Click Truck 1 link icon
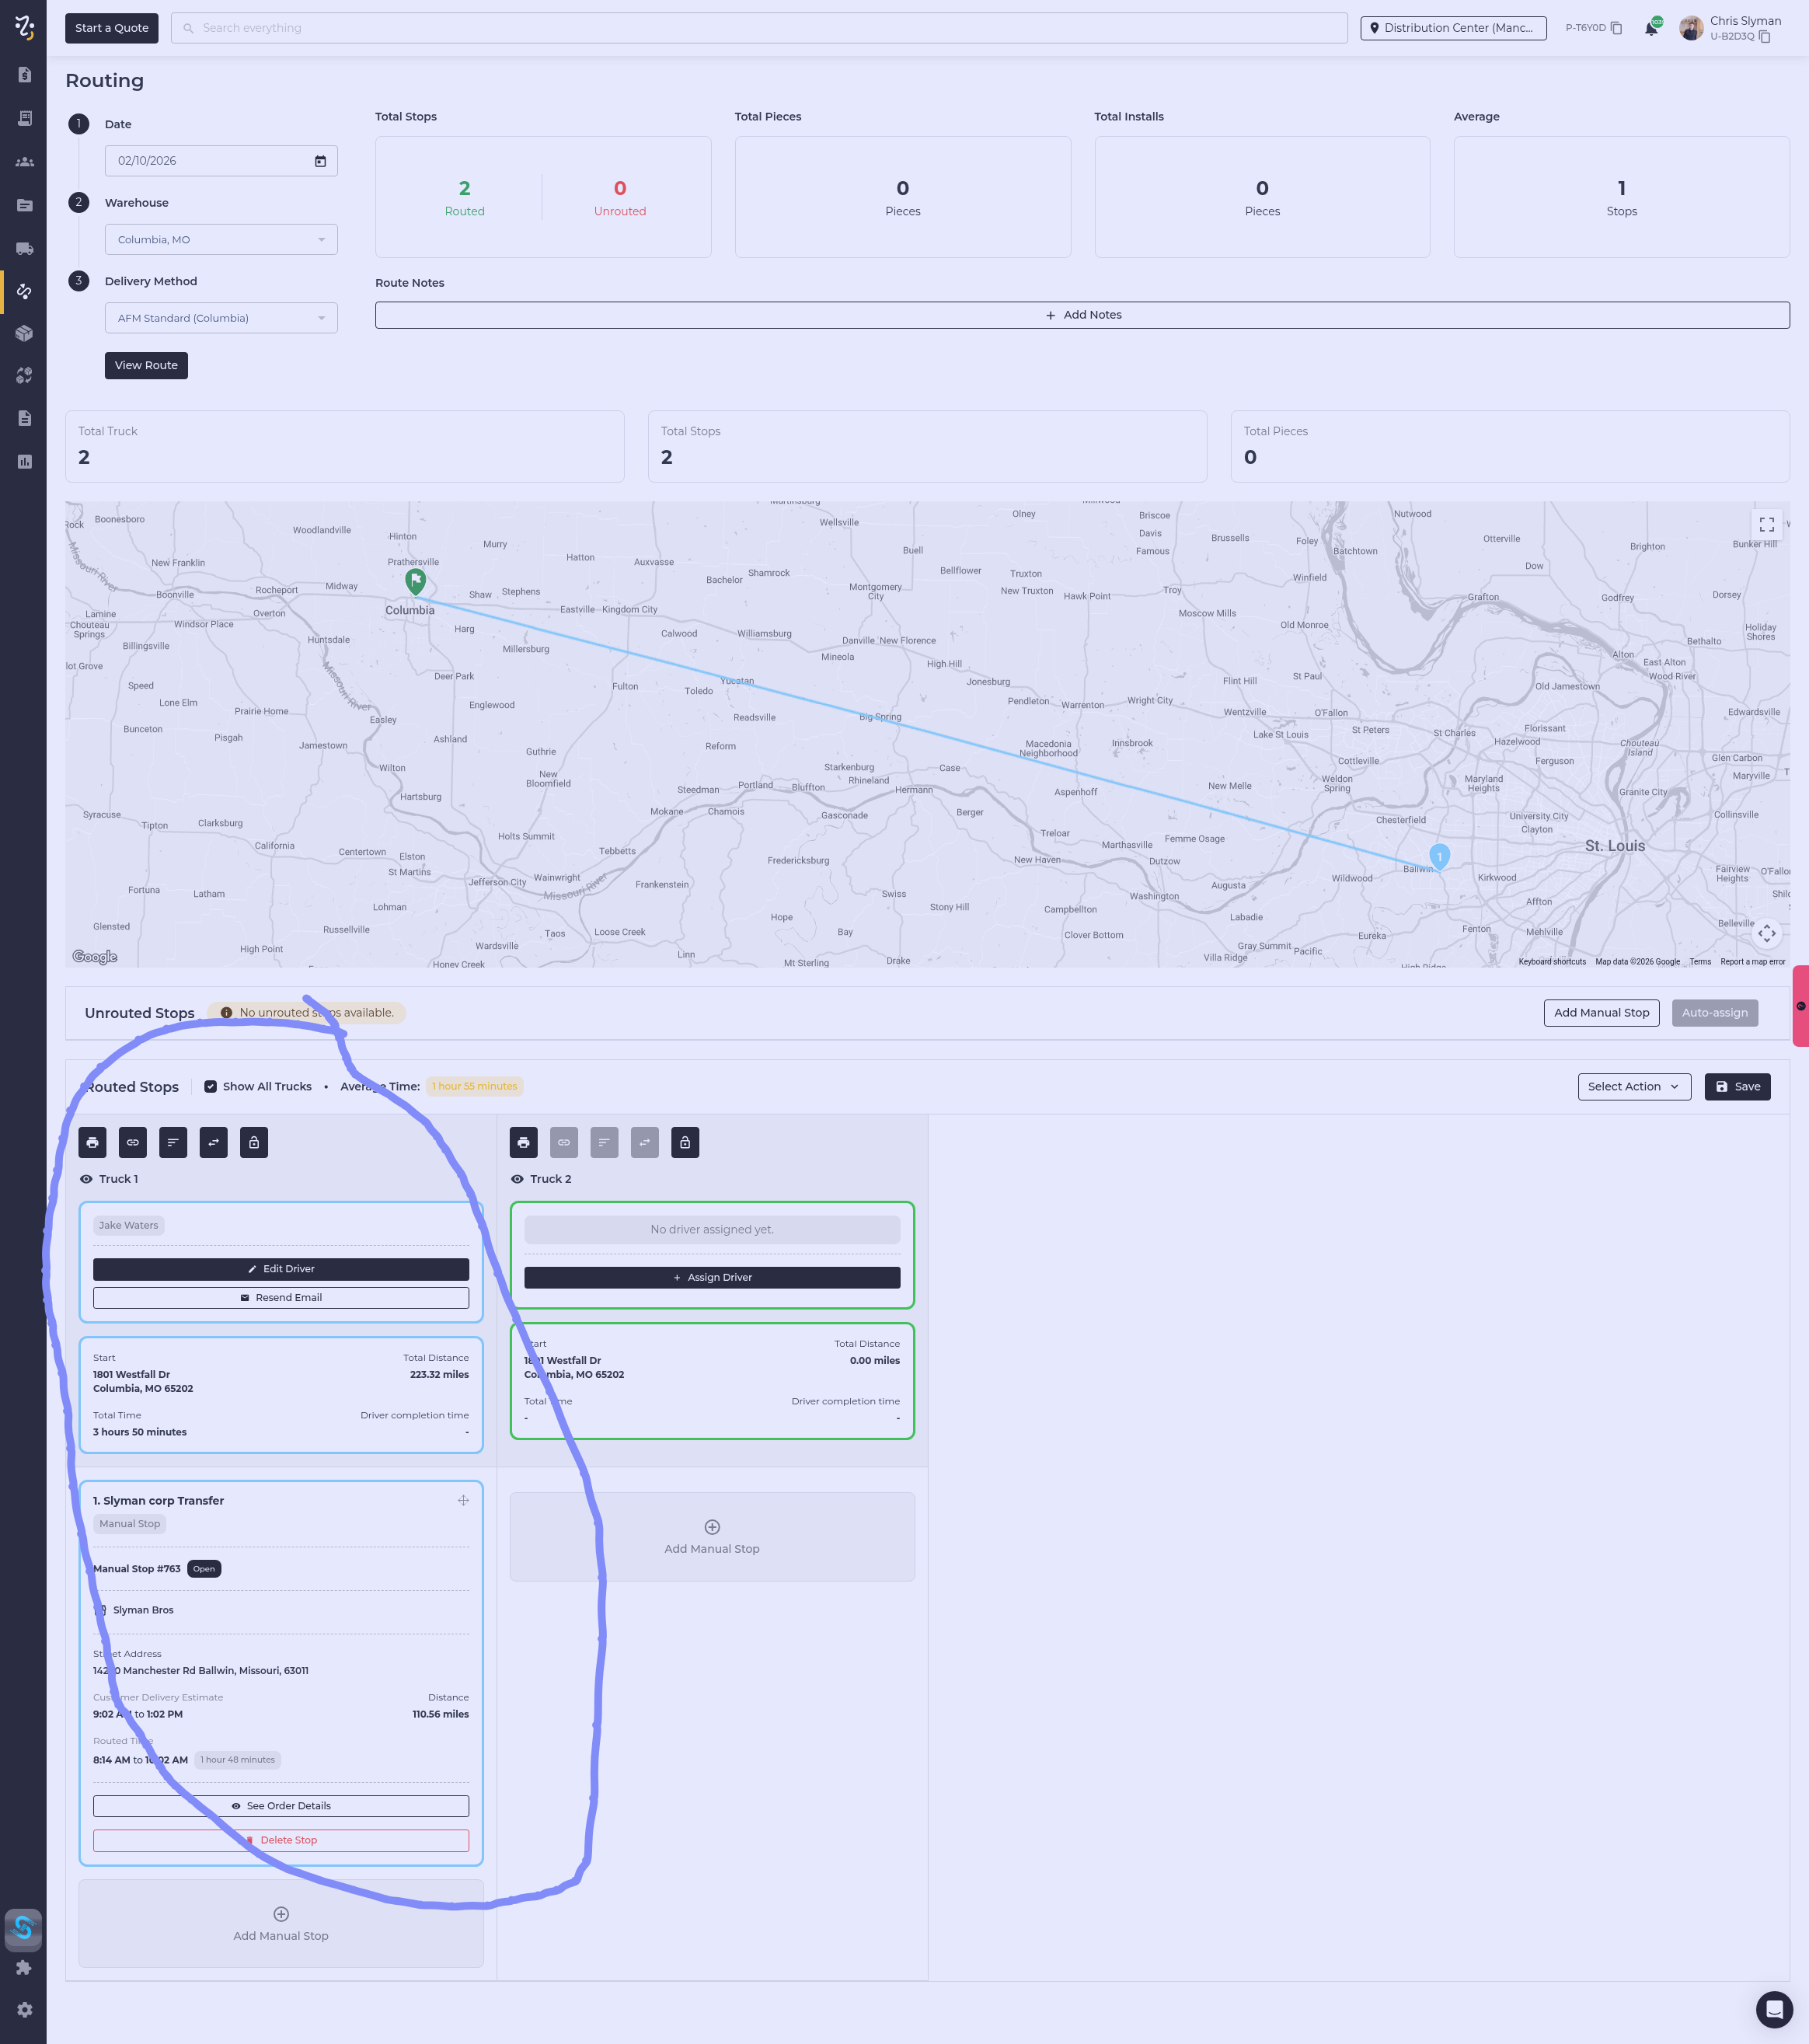The height and width of the screenshot is (2044, 1809). (x=132, y=1142)
